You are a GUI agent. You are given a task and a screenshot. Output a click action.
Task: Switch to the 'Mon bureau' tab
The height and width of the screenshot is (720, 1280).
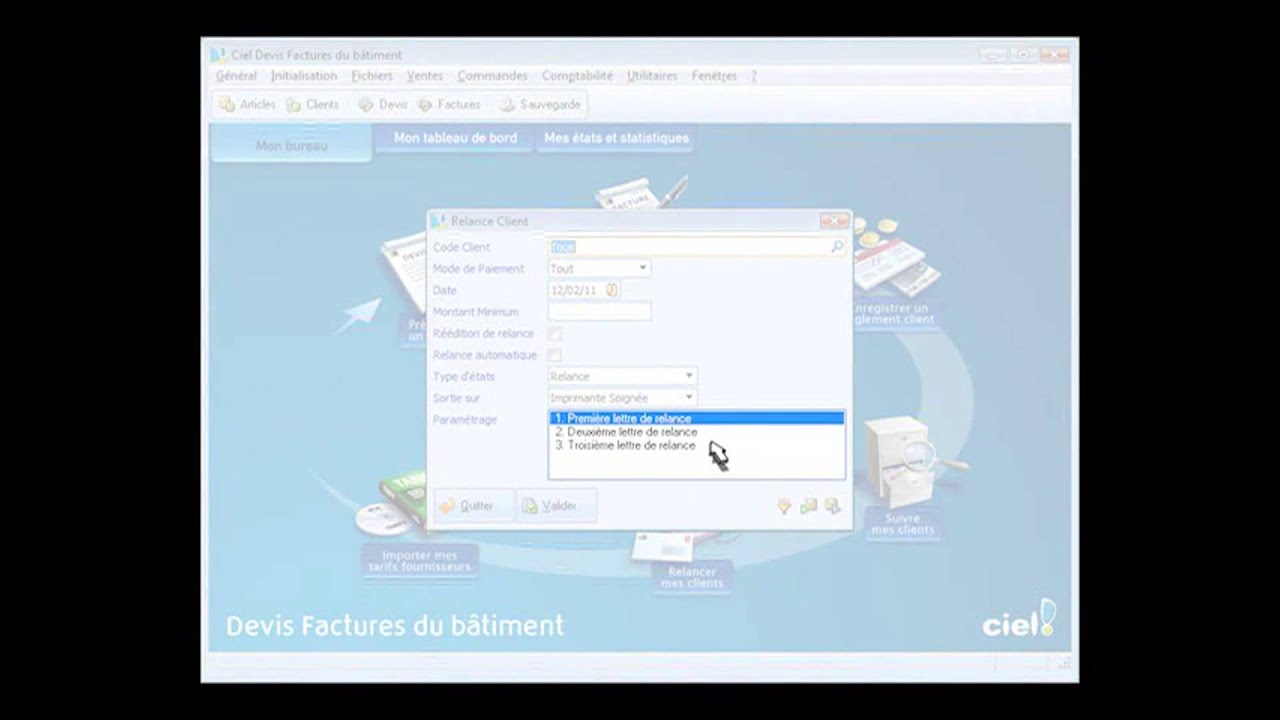click(291, 145)
